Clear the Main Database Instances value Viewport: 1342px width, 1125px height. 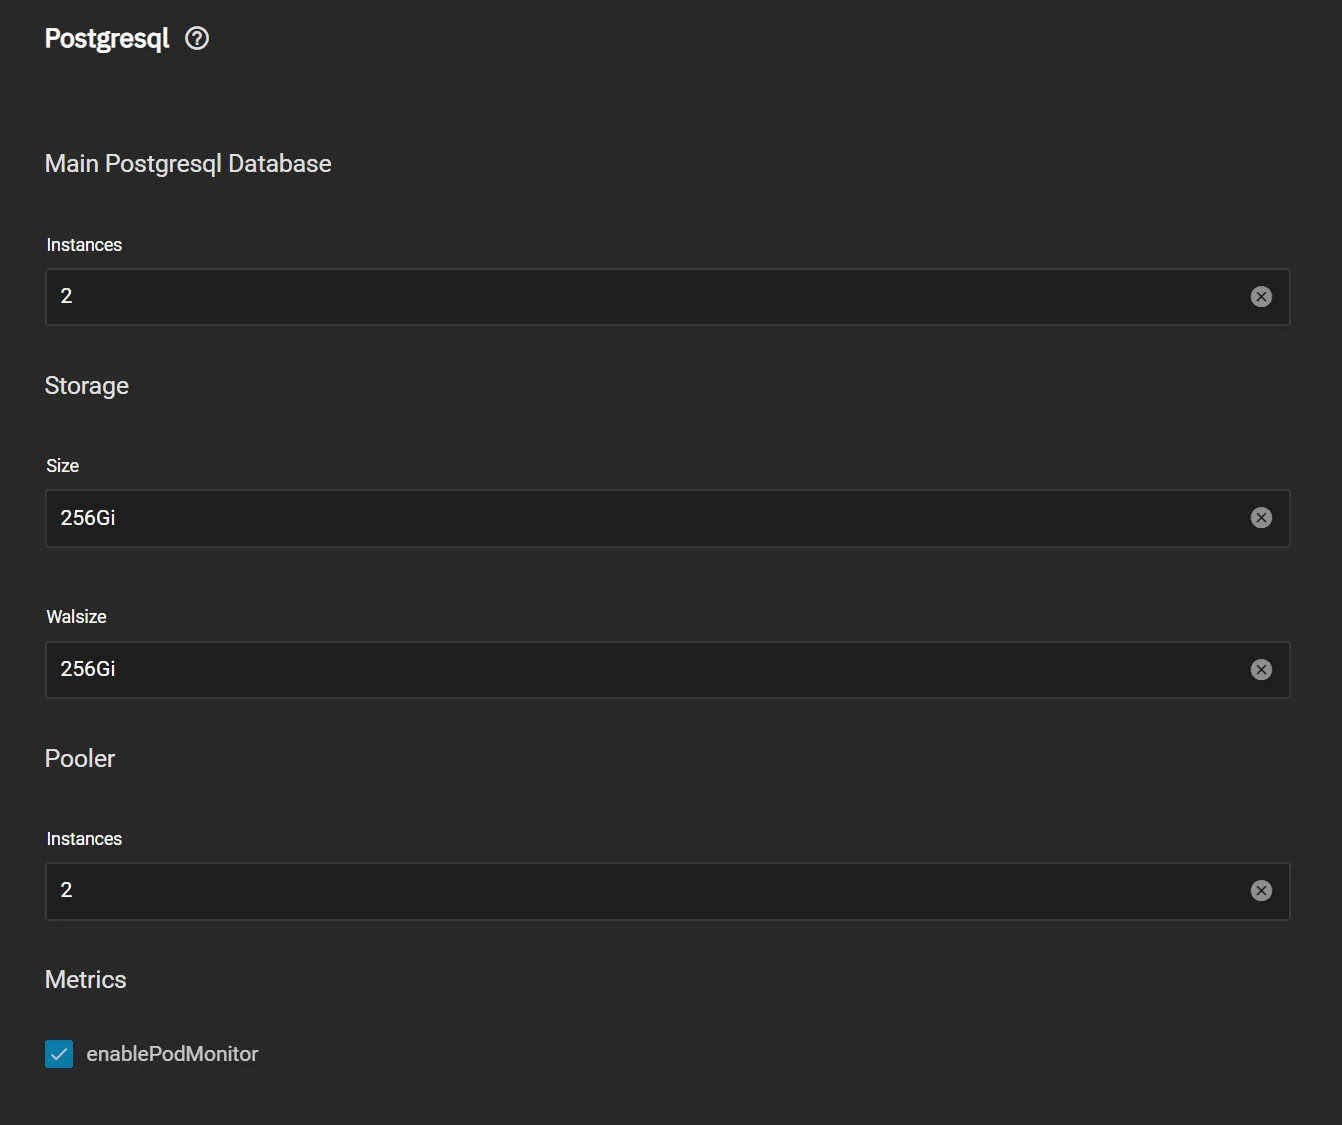click(1261, 296)
